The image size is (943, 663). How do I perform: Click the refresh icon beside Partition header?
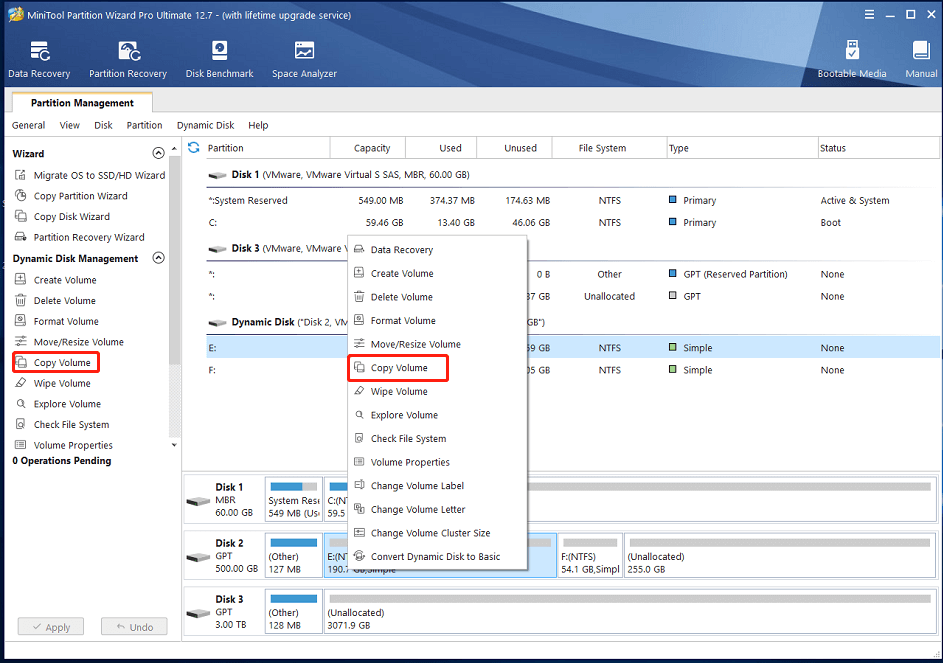194,147
